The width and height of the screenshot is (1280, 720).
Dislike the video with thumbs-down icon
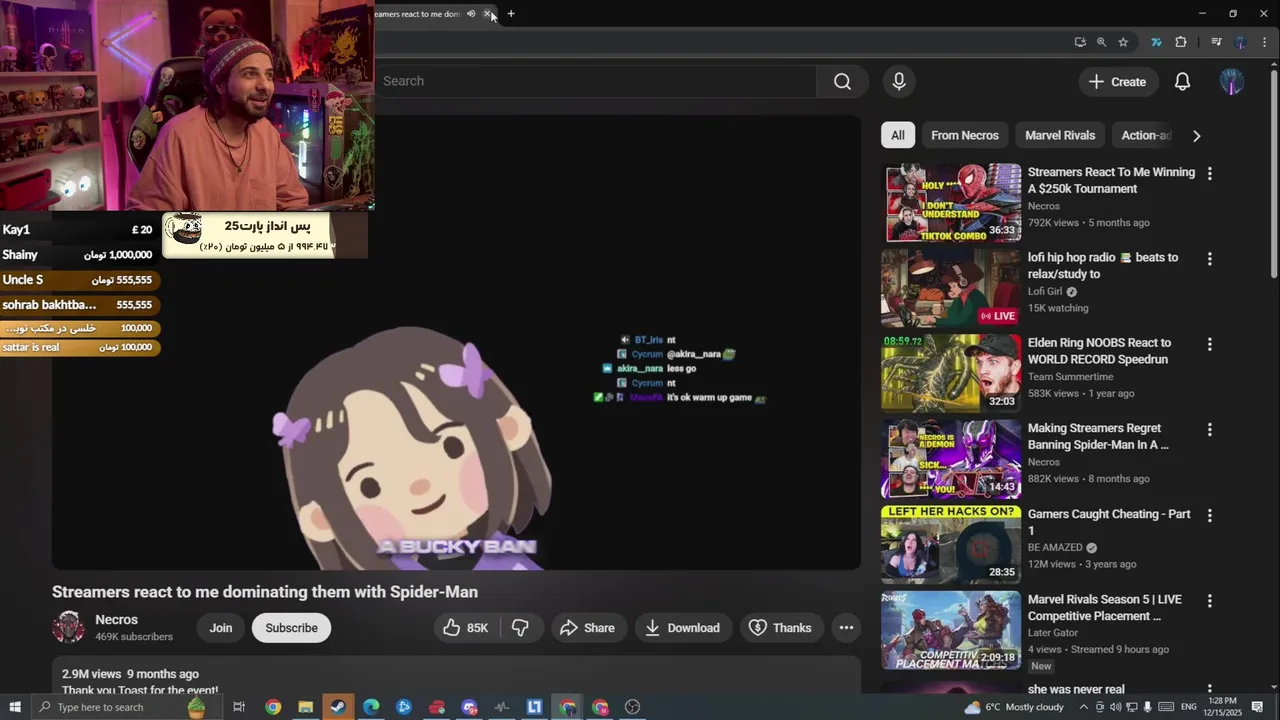coord(520,628)
